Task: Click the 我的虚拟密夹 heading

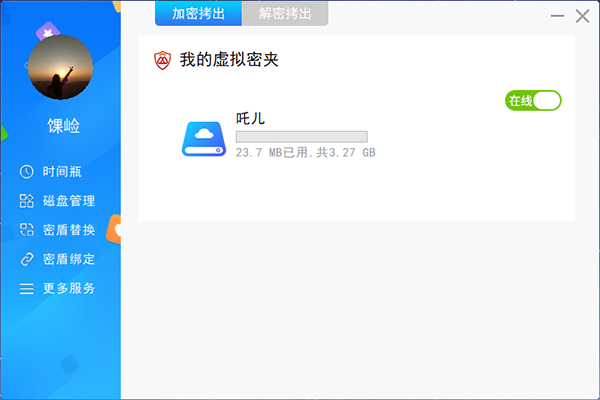Action: point(229,60)
